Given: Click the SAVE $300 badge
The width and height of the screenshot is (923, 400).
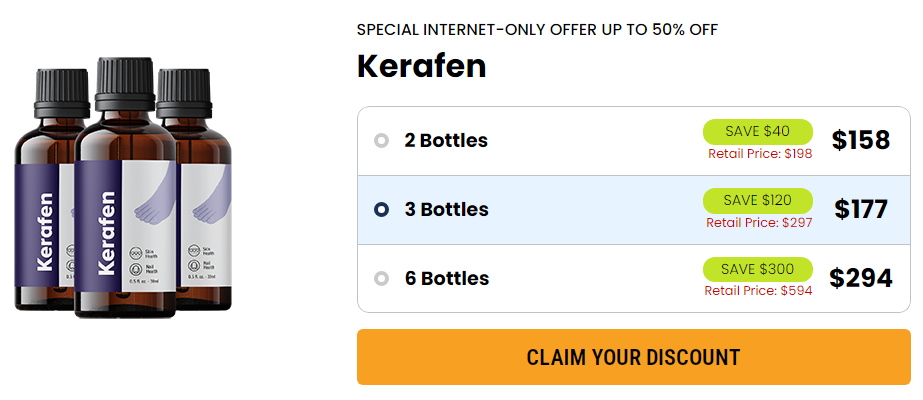Looking at the screenshot, I should tap(756, 269).
